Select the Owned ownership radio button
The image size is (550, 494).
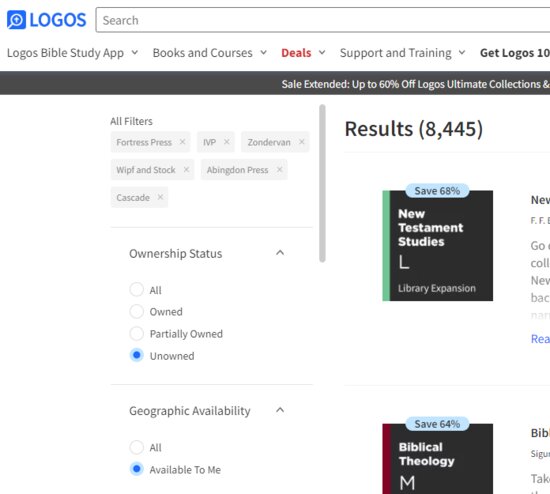(136, 311)
